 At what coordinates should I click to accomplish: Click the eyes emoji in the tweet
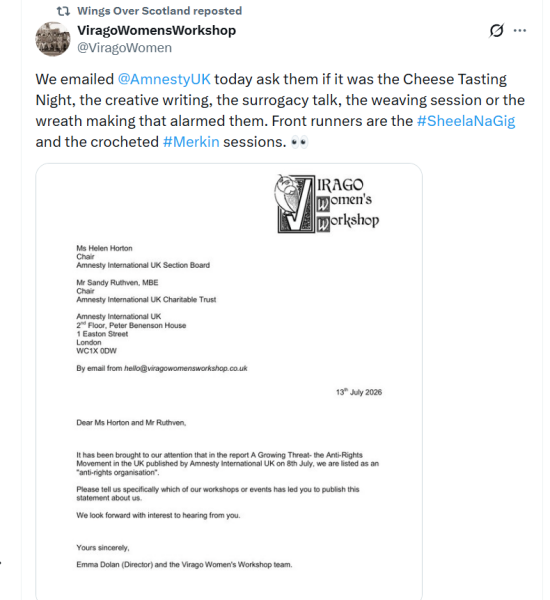tap(299, 142)
